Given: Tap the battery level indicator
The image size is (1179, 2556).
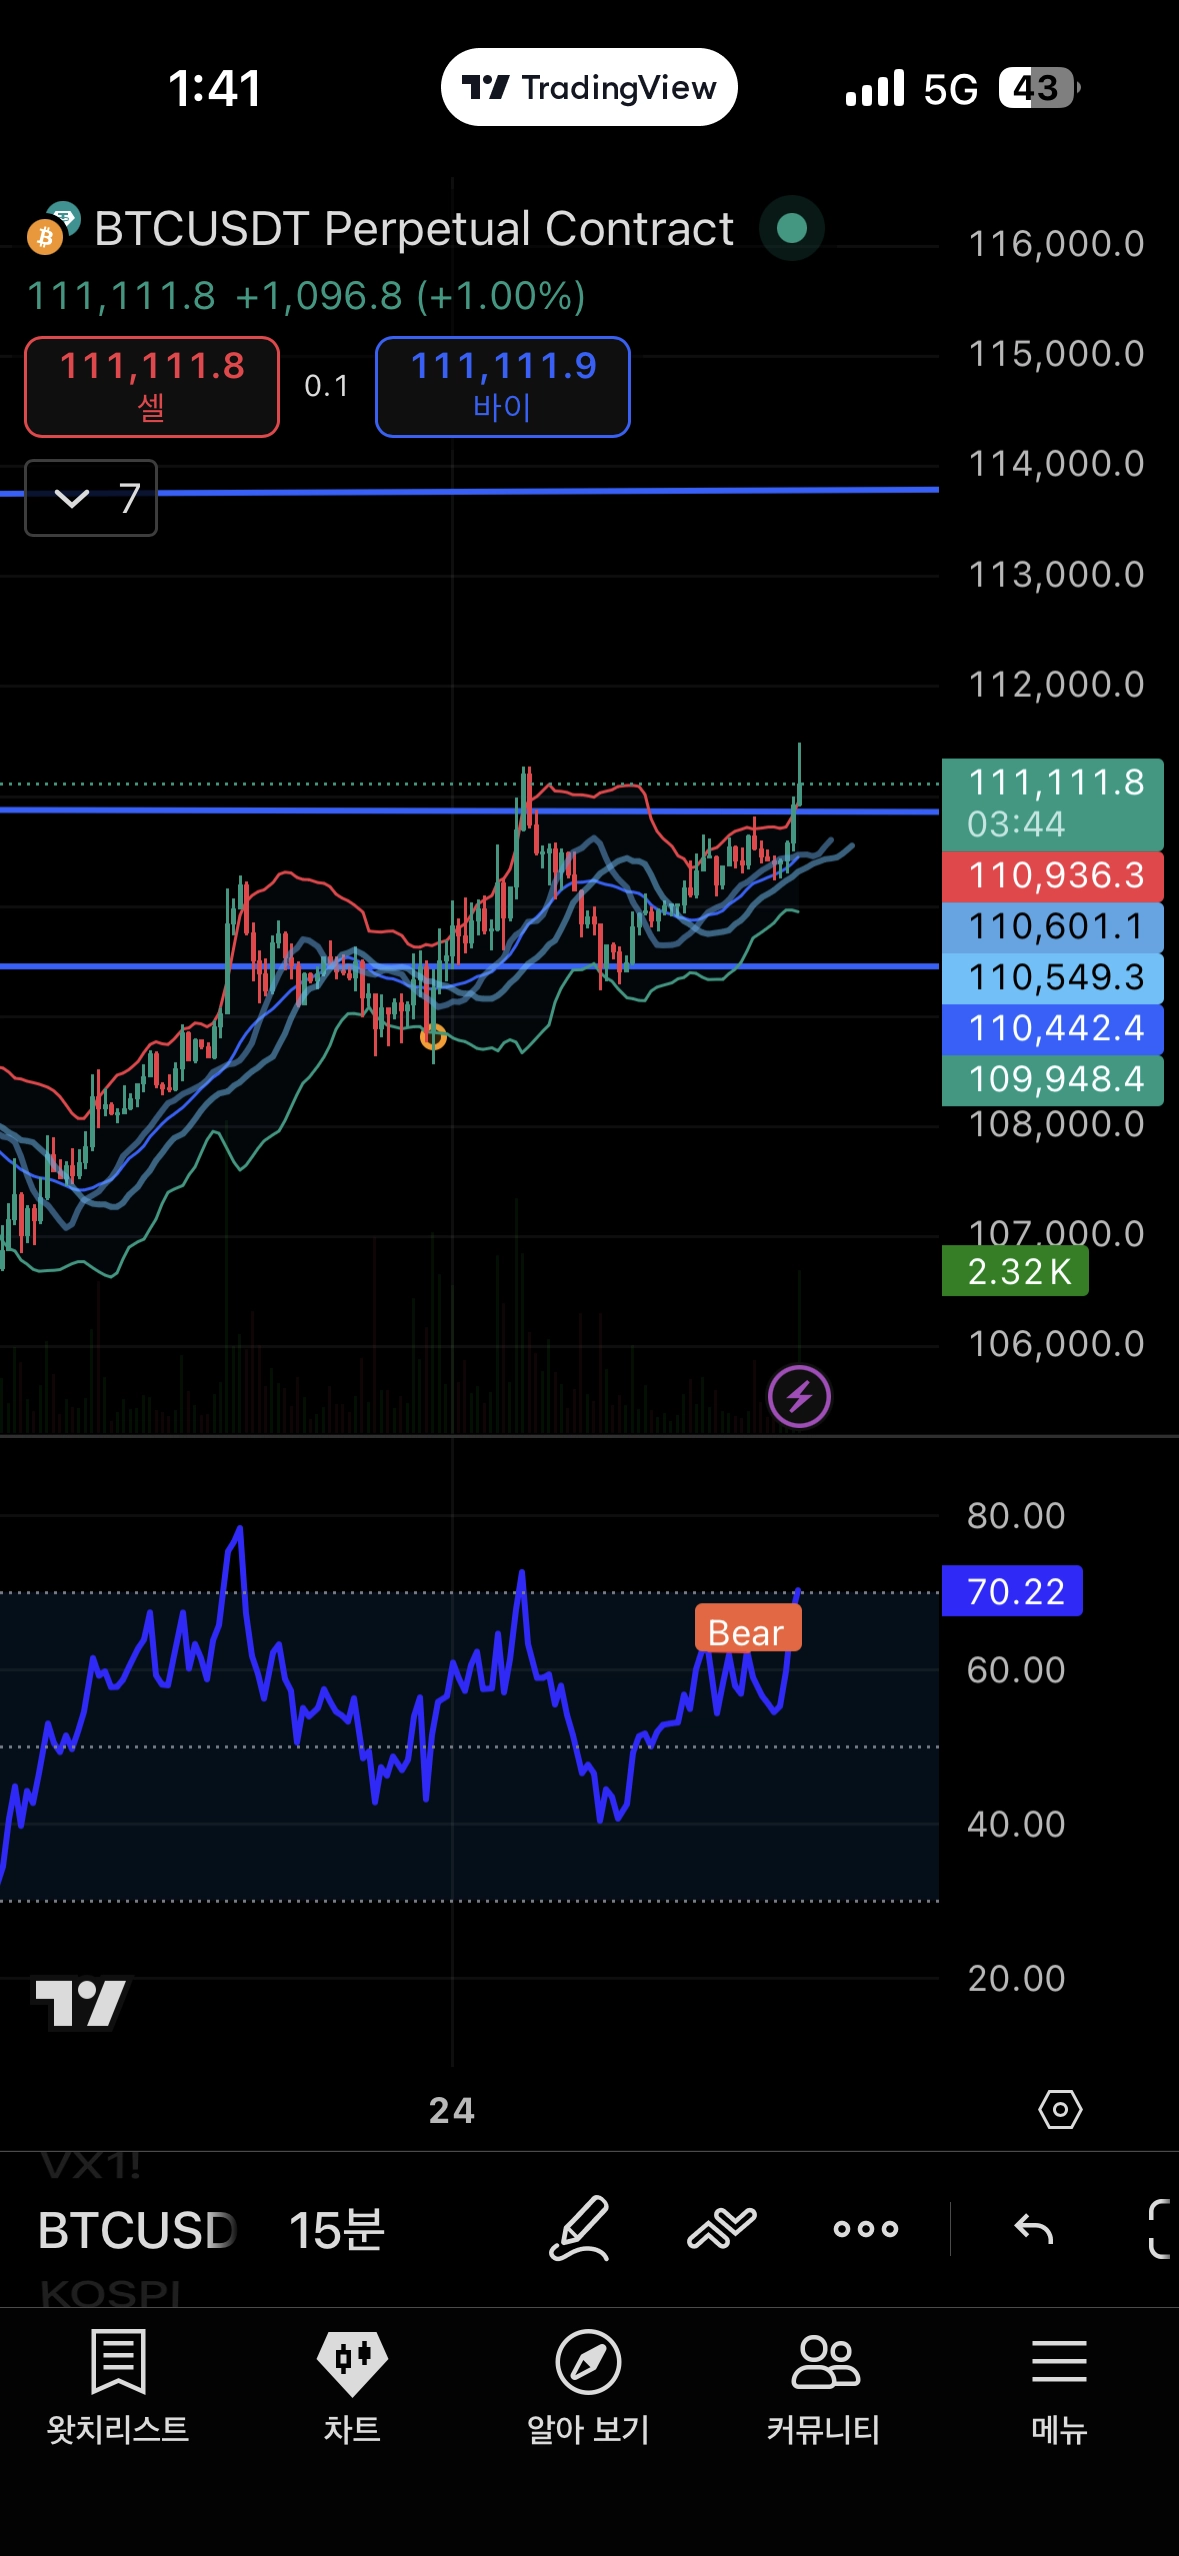Looking at the screenshot, I should (1040, 88).
